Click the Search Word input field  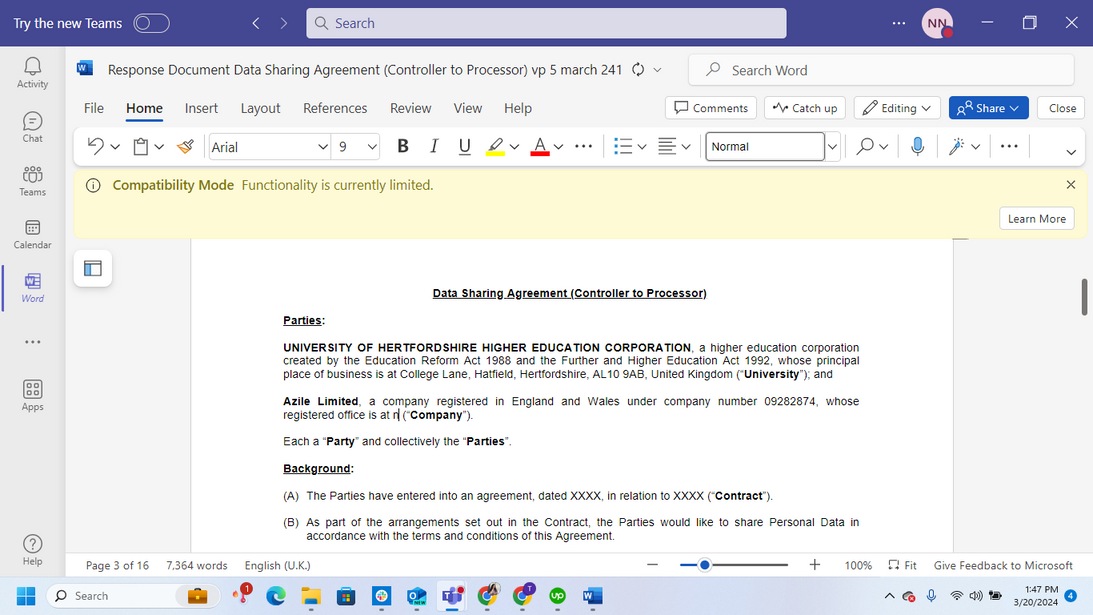tap(880, 70)
